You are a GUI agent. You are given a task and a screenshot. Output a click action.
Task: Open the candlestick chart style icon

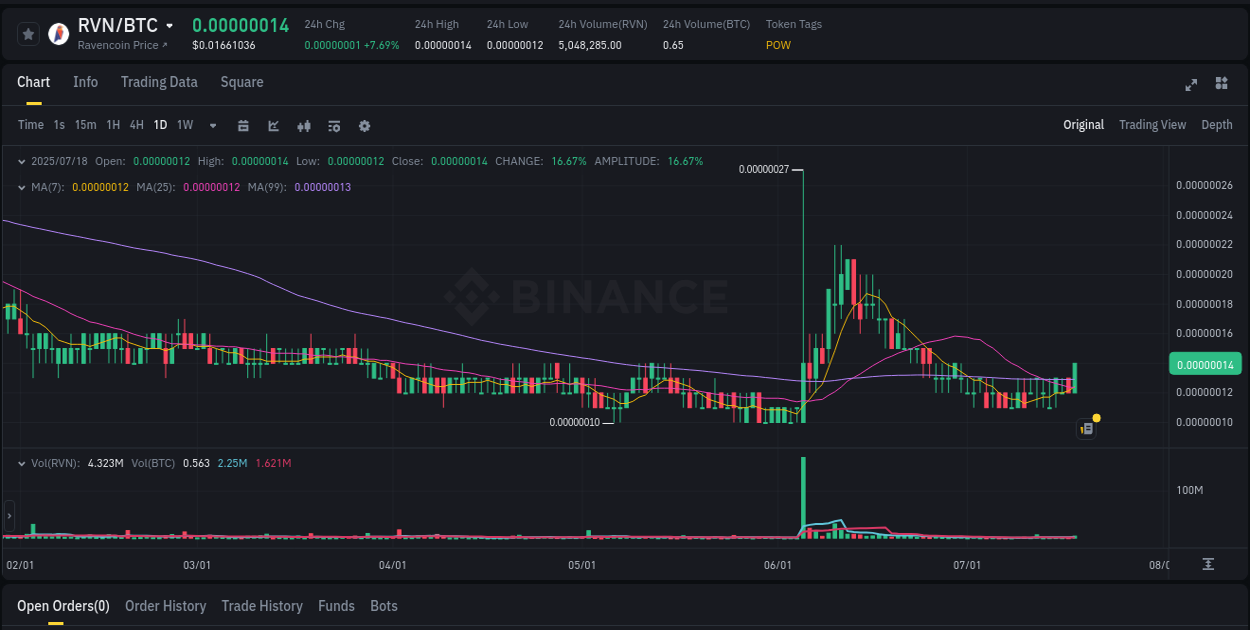tap(305, 125)
